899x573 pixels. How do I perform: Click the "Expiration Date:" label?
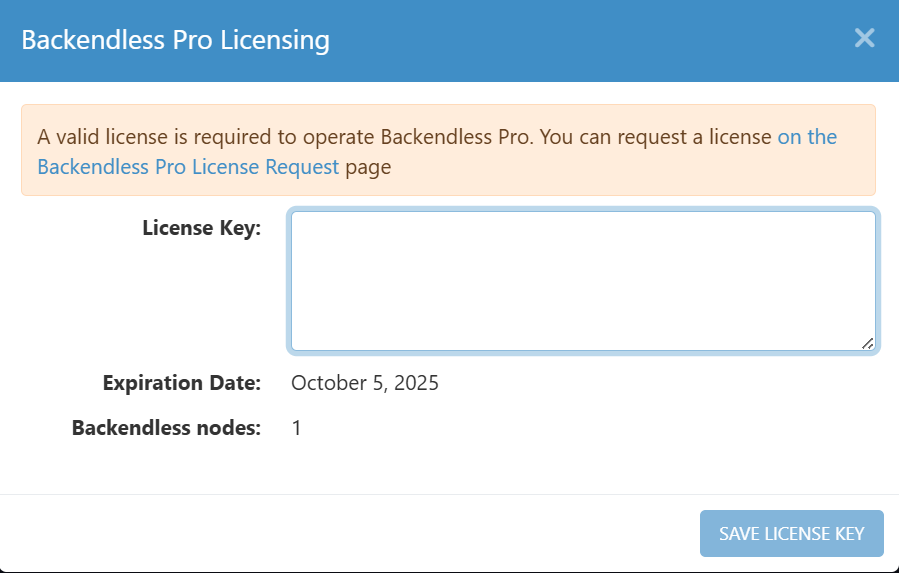tap(181, 383)
